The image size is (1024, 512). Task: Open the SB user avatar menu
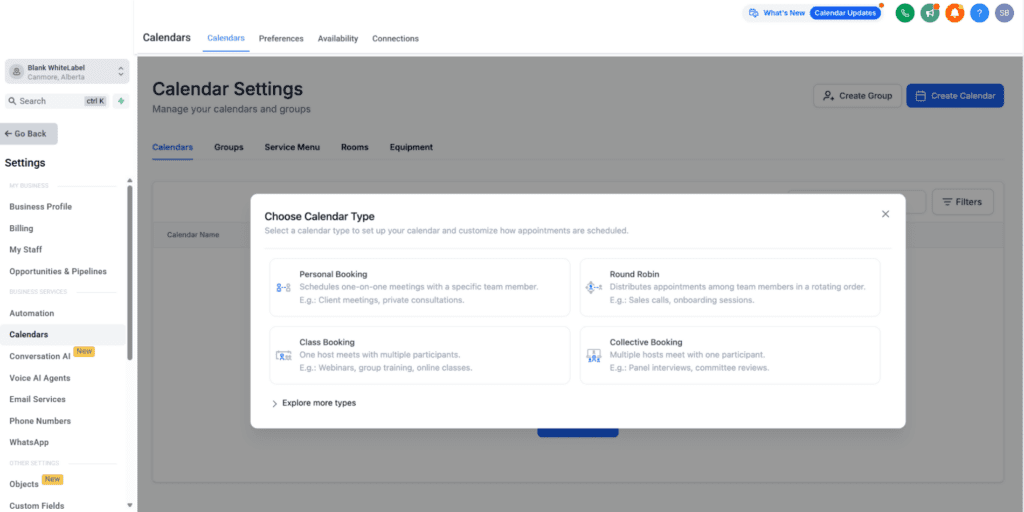tap(1004, 13)
